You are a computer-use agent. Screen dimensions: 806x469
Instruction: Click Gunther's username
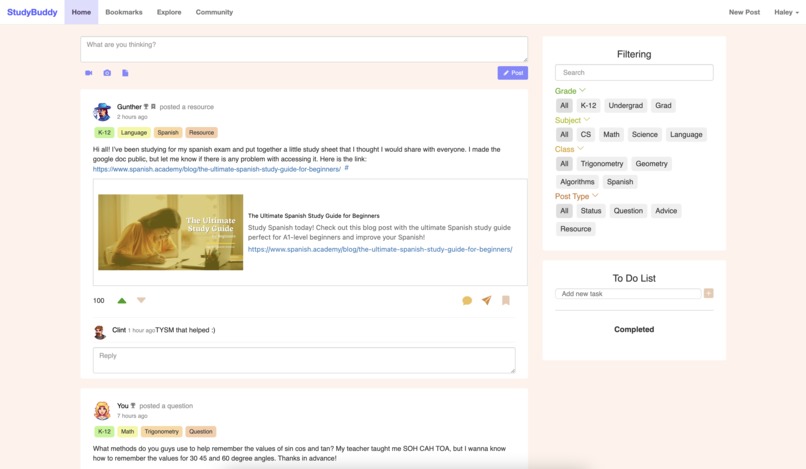tap(129, 106)
